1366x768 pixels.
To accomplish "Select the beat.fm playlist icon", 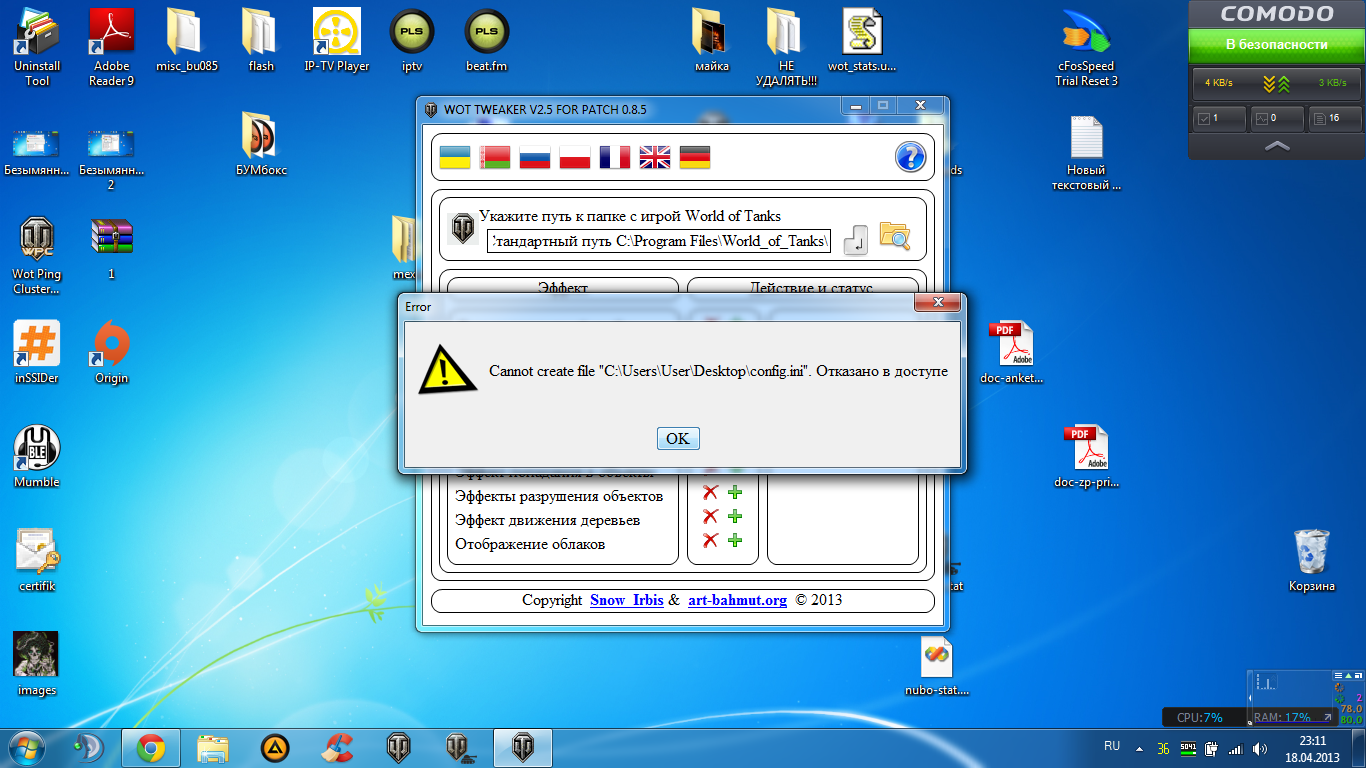I will [487, 40].
